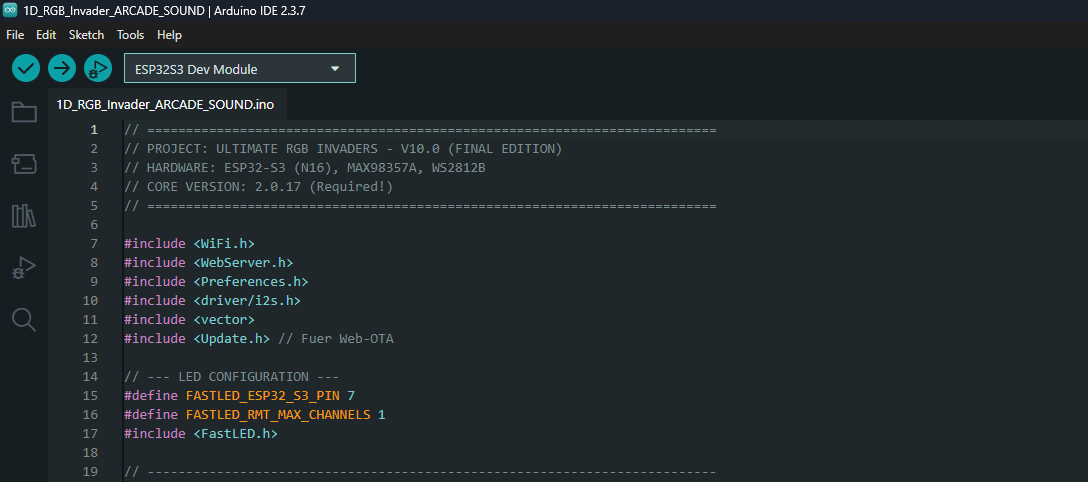Click the Arduino IDE title bar logo

point(10,10)
